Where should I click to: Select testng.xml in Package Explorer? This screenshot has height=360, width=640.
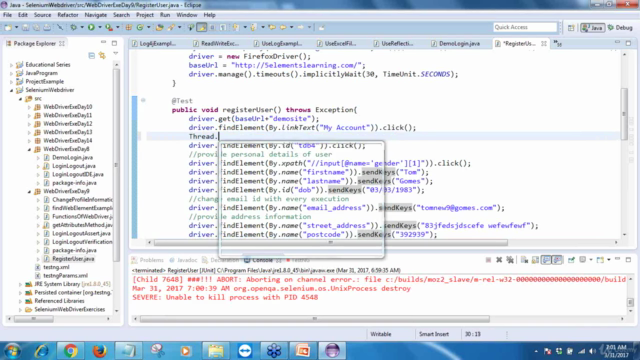pos(56,267)
